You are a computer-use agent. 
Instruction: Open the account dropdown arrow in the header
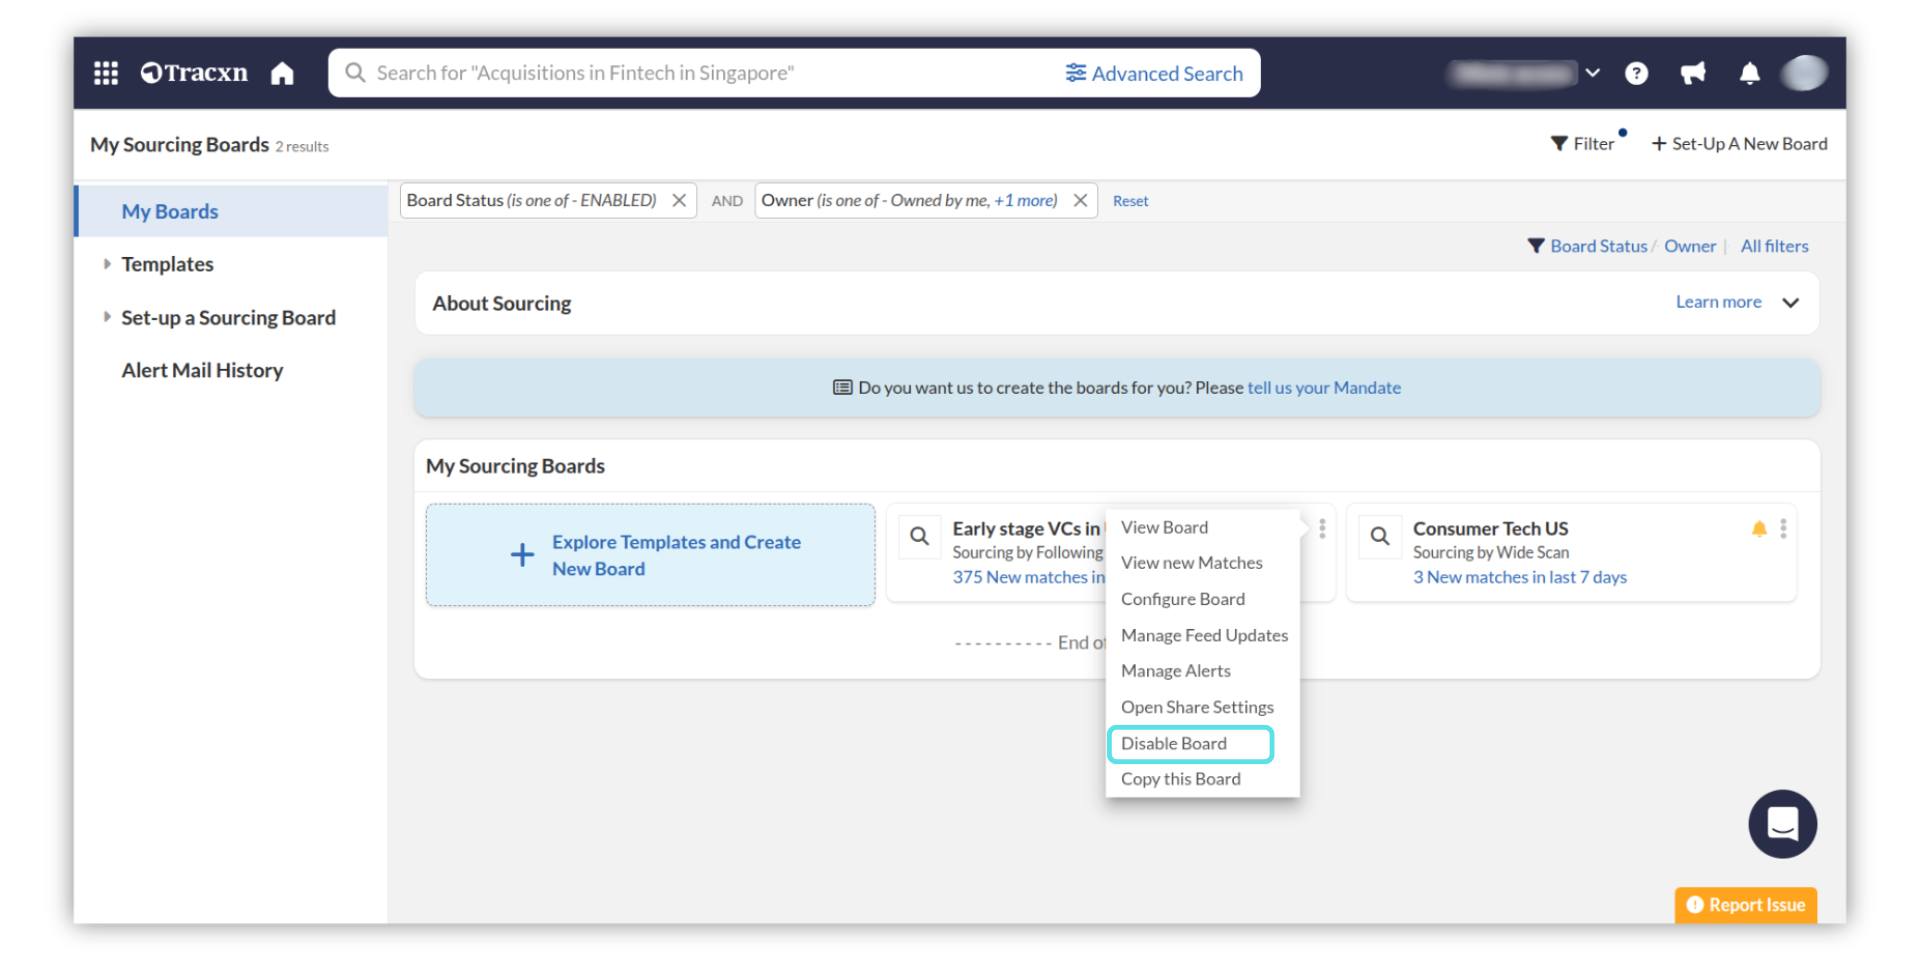pyautogui.click(x=1593, y=73)
